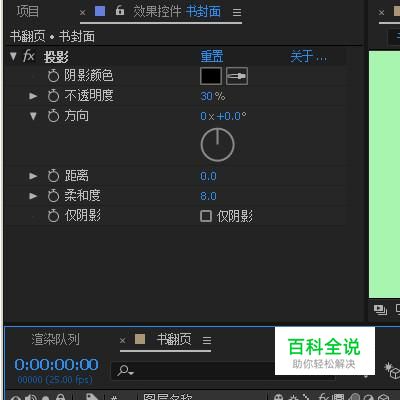Open the black 阴影颜色 color swatch
Image resolution: width=400 pixels, height=400 pixels.
(211, 76)
